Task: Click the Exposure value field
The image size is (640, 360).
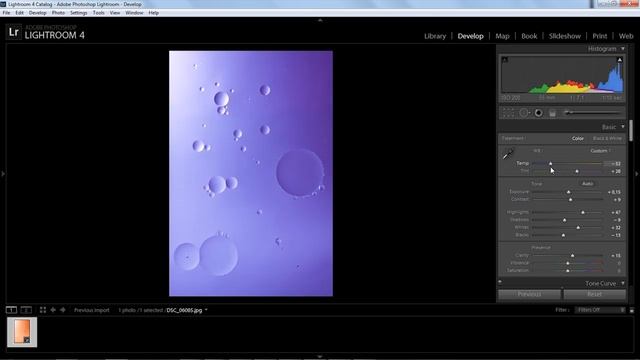Action: click(614, 192)
